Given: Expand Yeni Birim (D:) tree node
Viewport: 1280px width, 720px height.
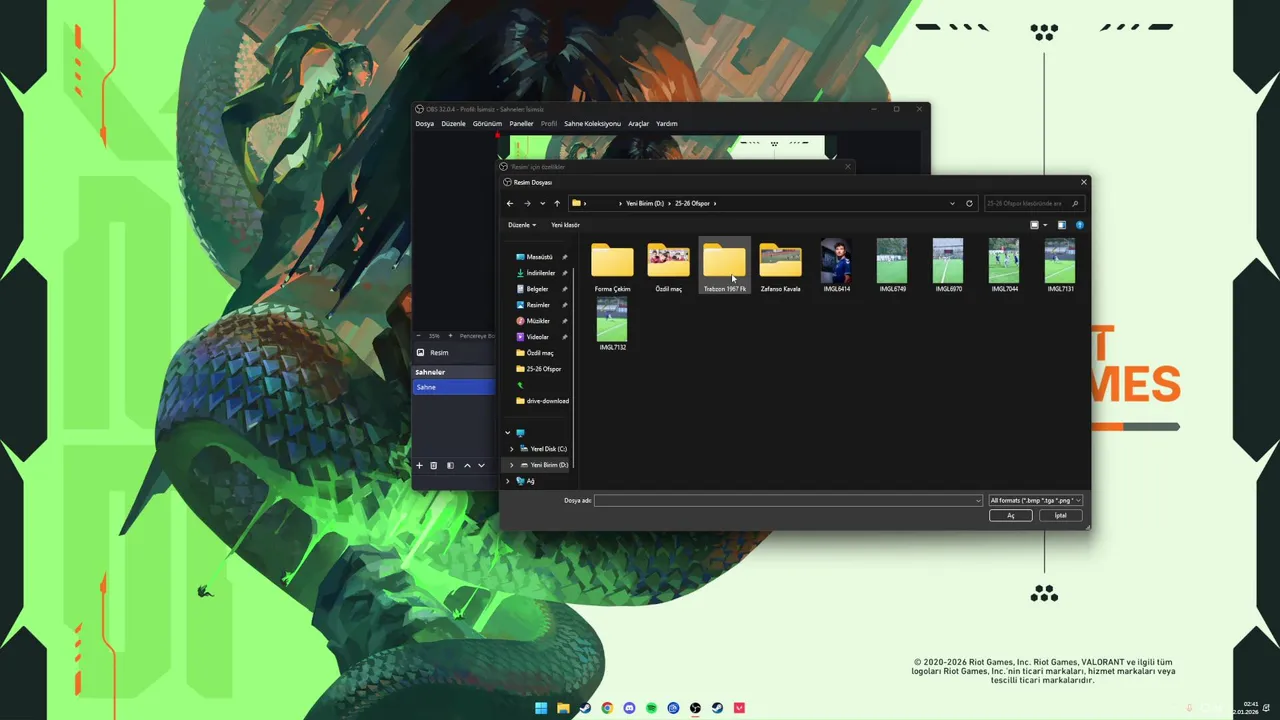Looking at the screenshot, I should (512, 465).
